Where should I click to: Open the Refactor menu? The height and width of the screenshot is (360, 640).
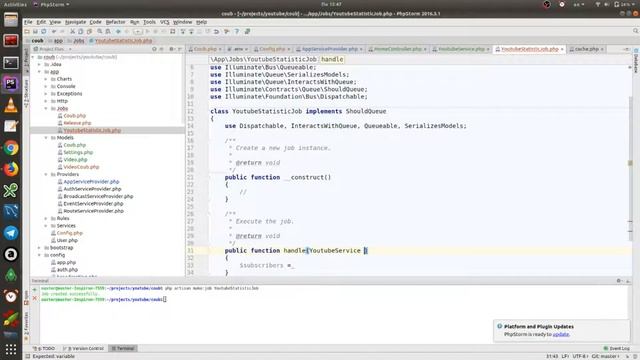(116, 22)
